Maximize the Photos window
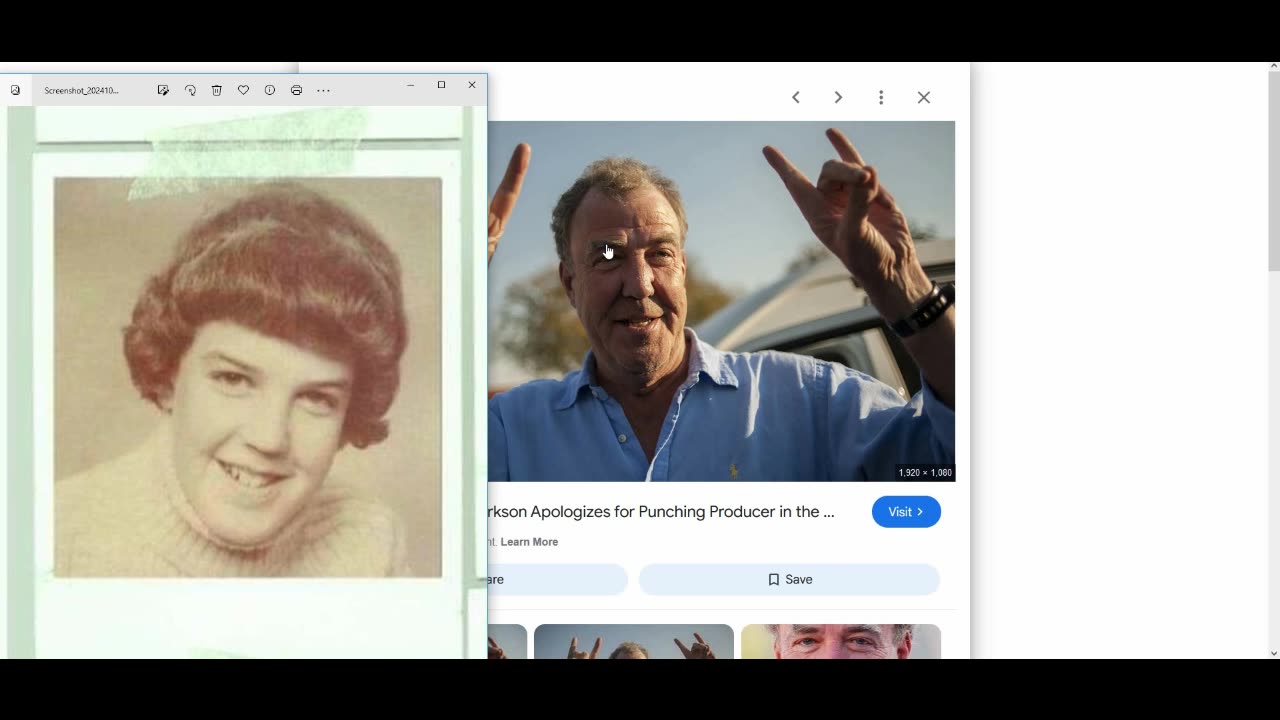Viewport: 1280px width, 720px height. pos(441,86)
